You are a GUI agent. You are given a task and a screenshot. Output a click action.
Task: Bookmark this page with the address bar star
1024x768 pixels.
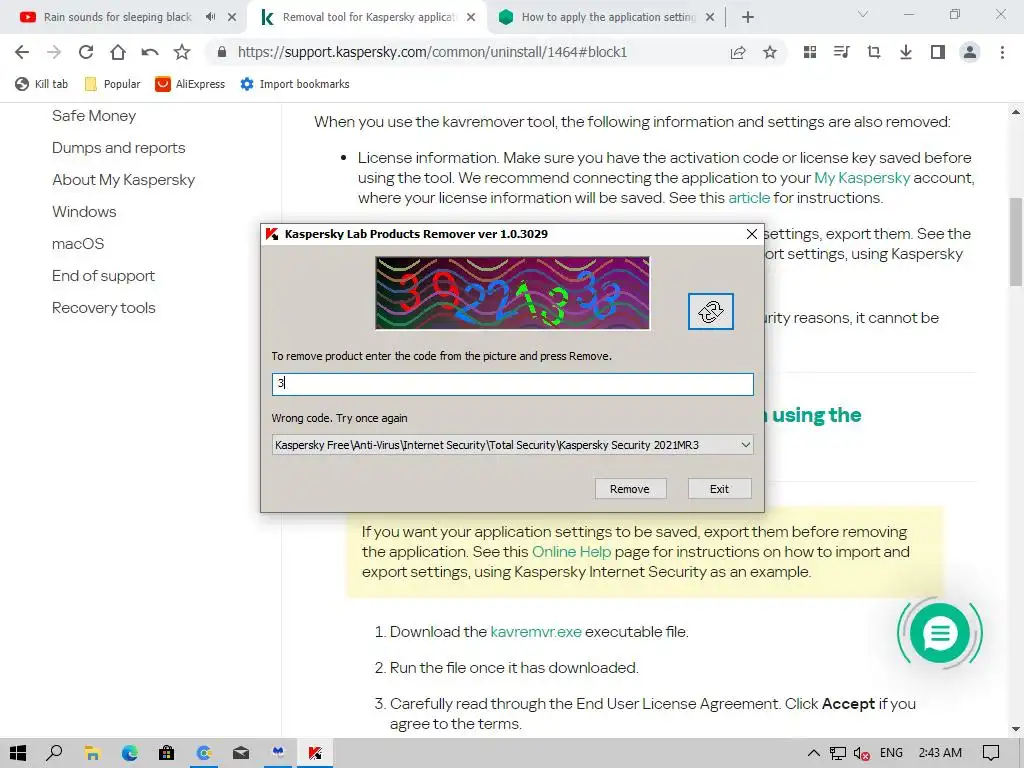(770, 52)
